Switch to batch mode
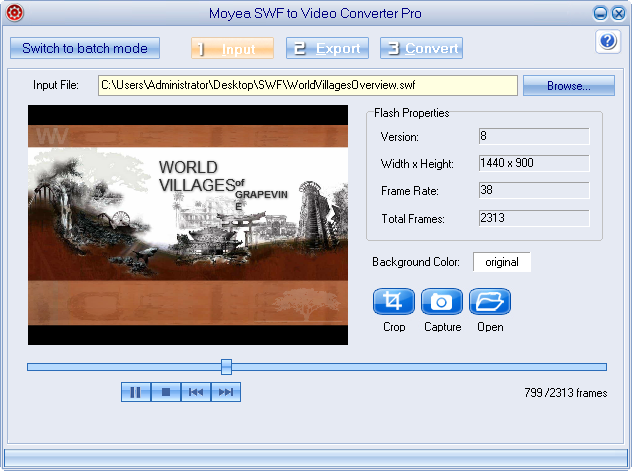 click(x=85, y=48)
